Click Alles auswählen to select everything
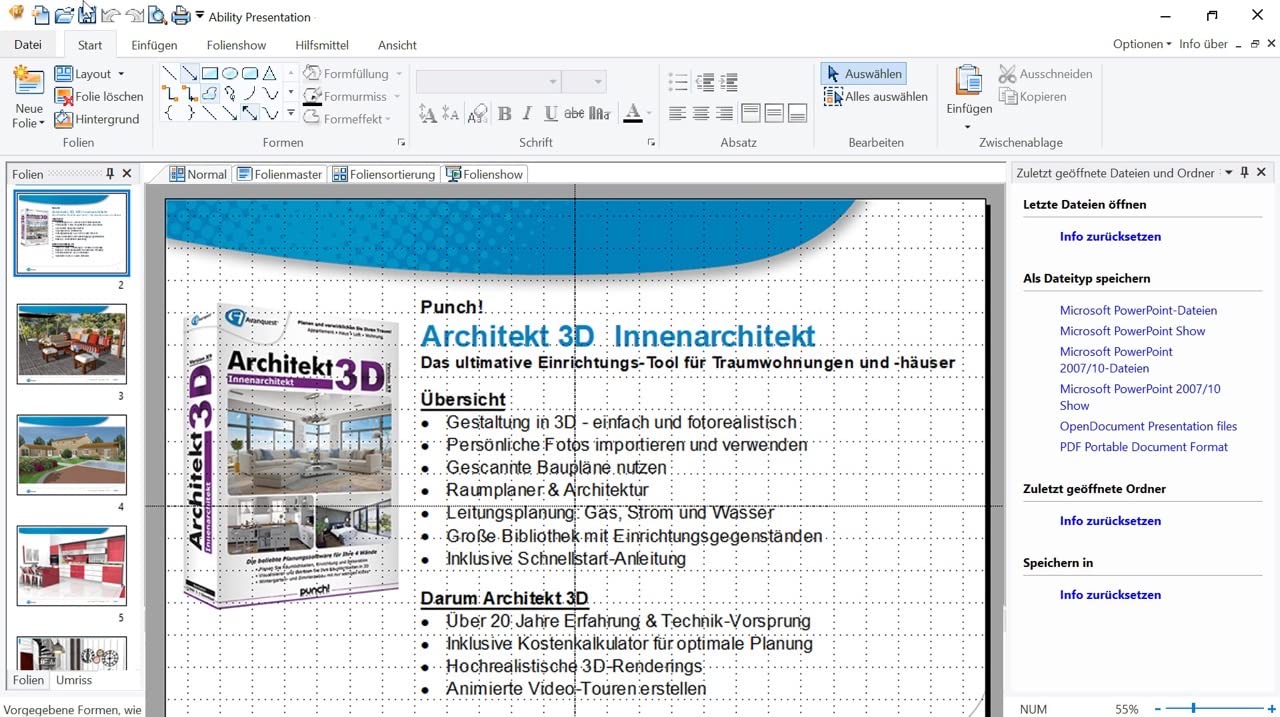Viewport: 1280px width, 717px height. (876, 97)
